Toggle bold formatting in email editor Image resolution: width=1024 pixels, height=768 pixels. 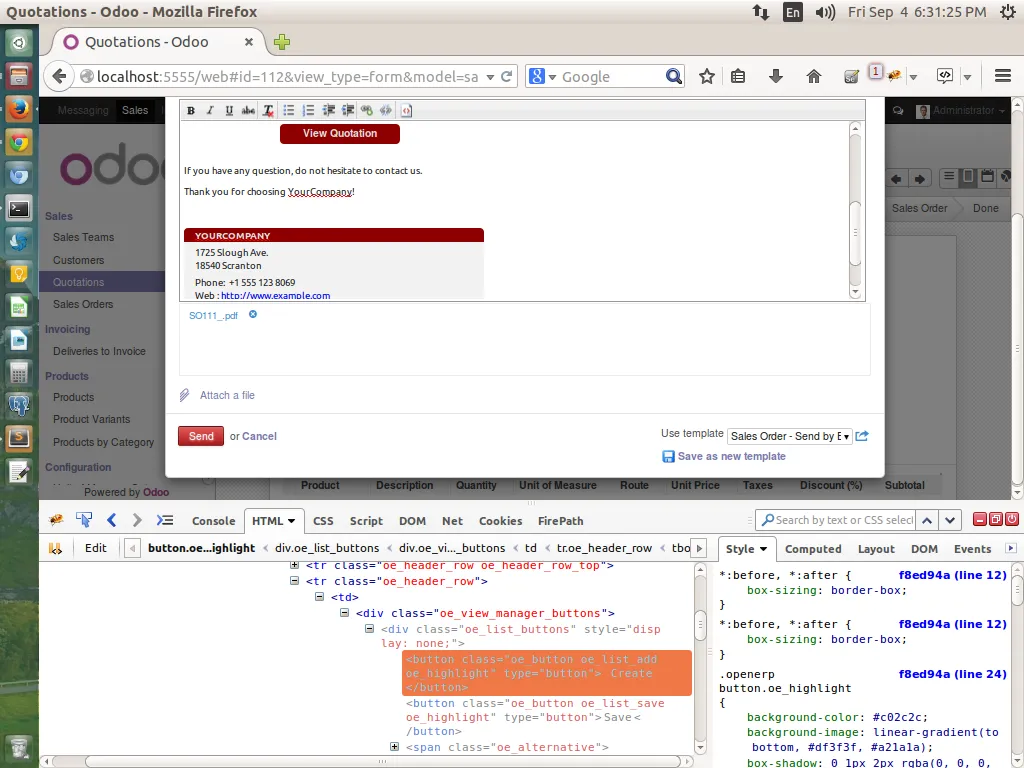tap(191, 110)
